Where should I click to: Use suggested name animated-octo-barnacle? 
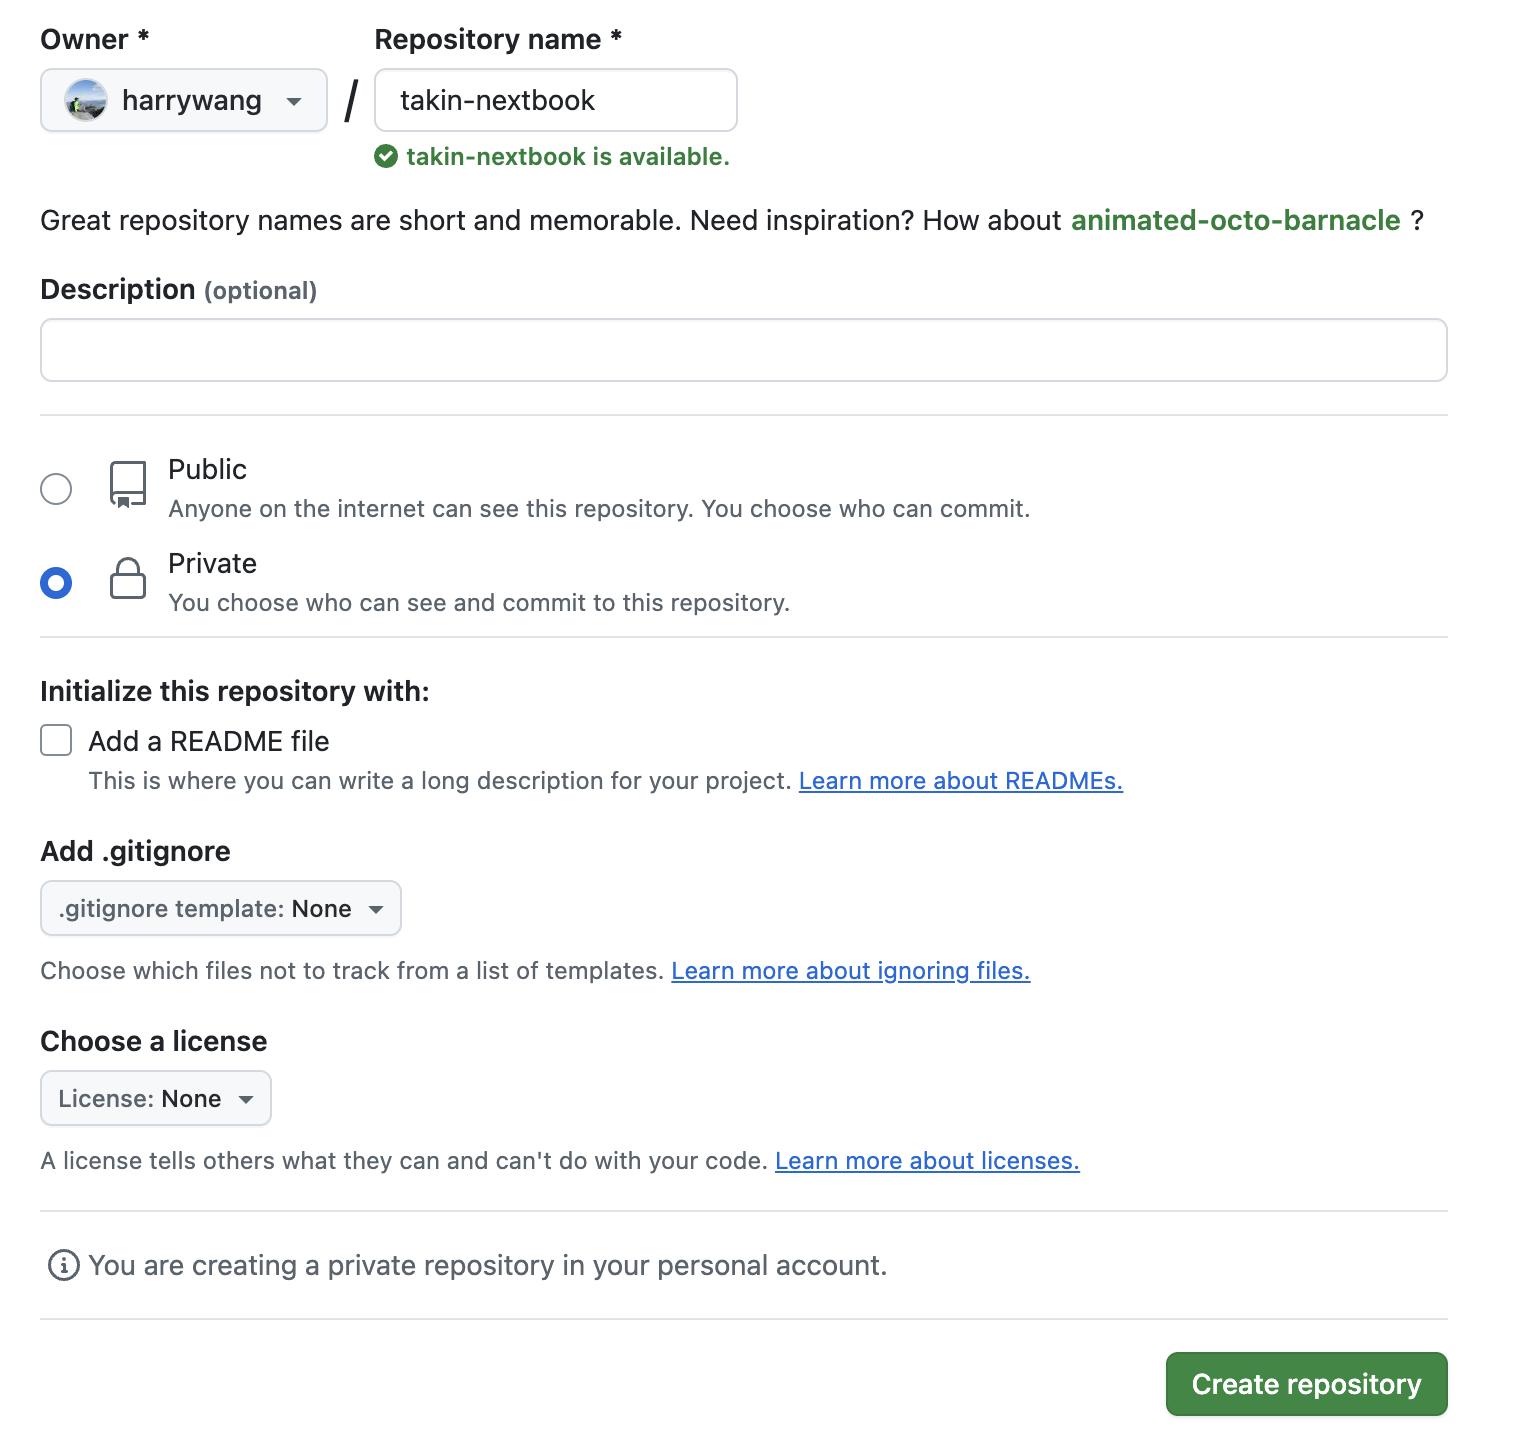point(1235,220)
